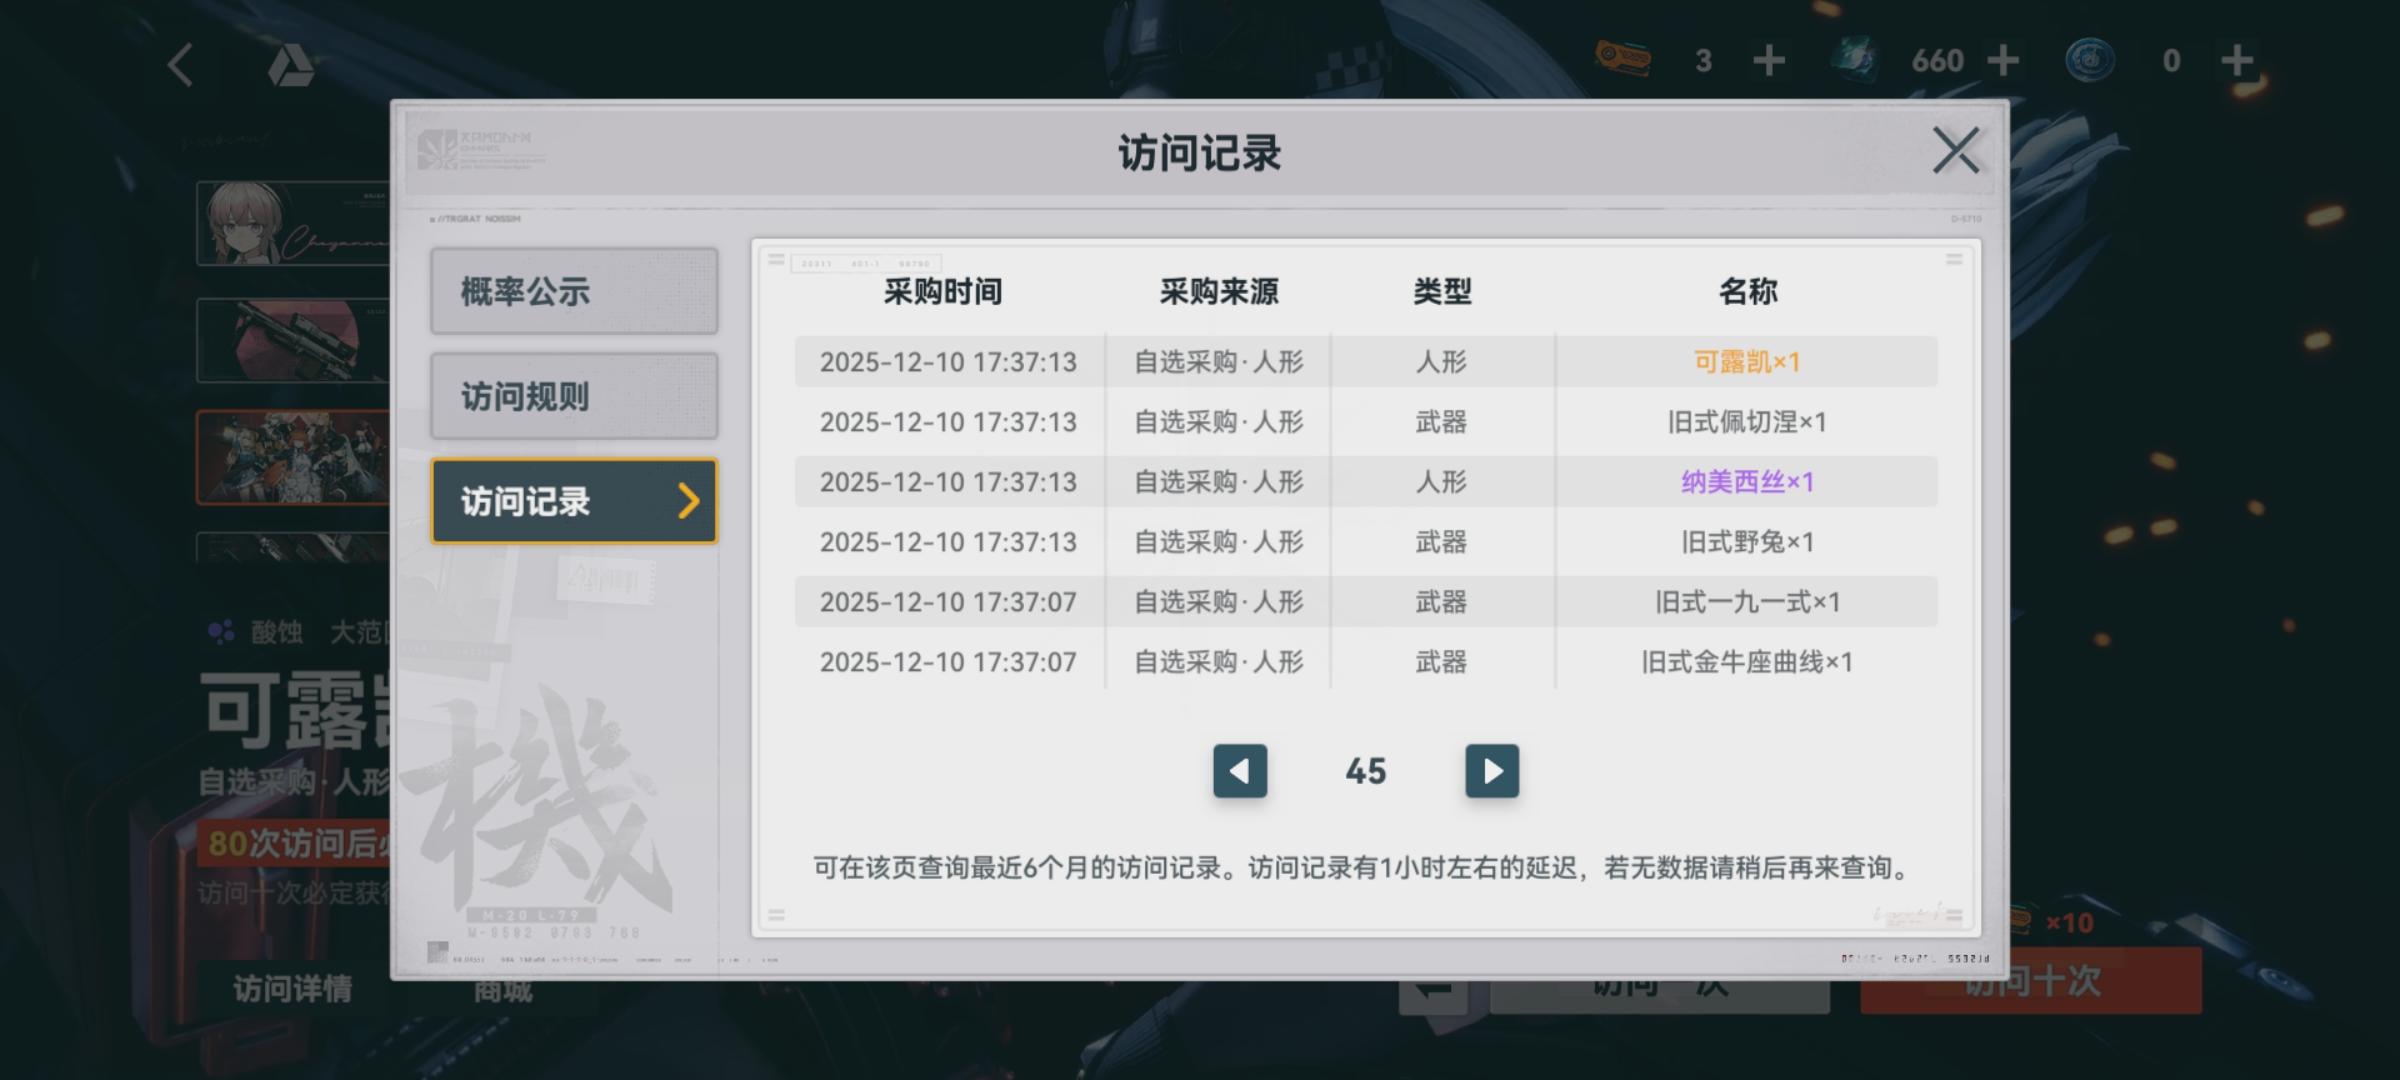Close the 访问记录 dialog

coord(1955,151)
